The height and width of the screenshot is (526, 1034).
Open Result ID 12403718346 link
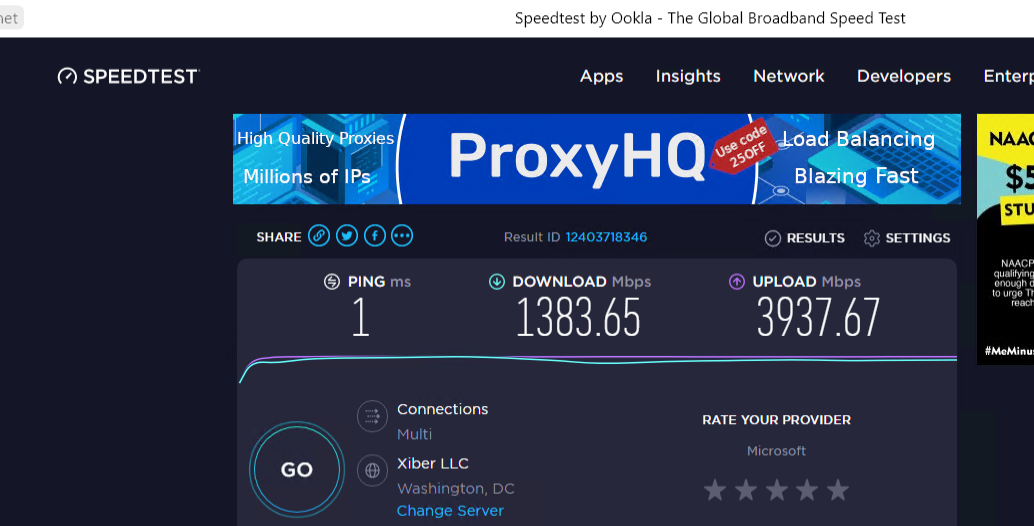[606, 237]
